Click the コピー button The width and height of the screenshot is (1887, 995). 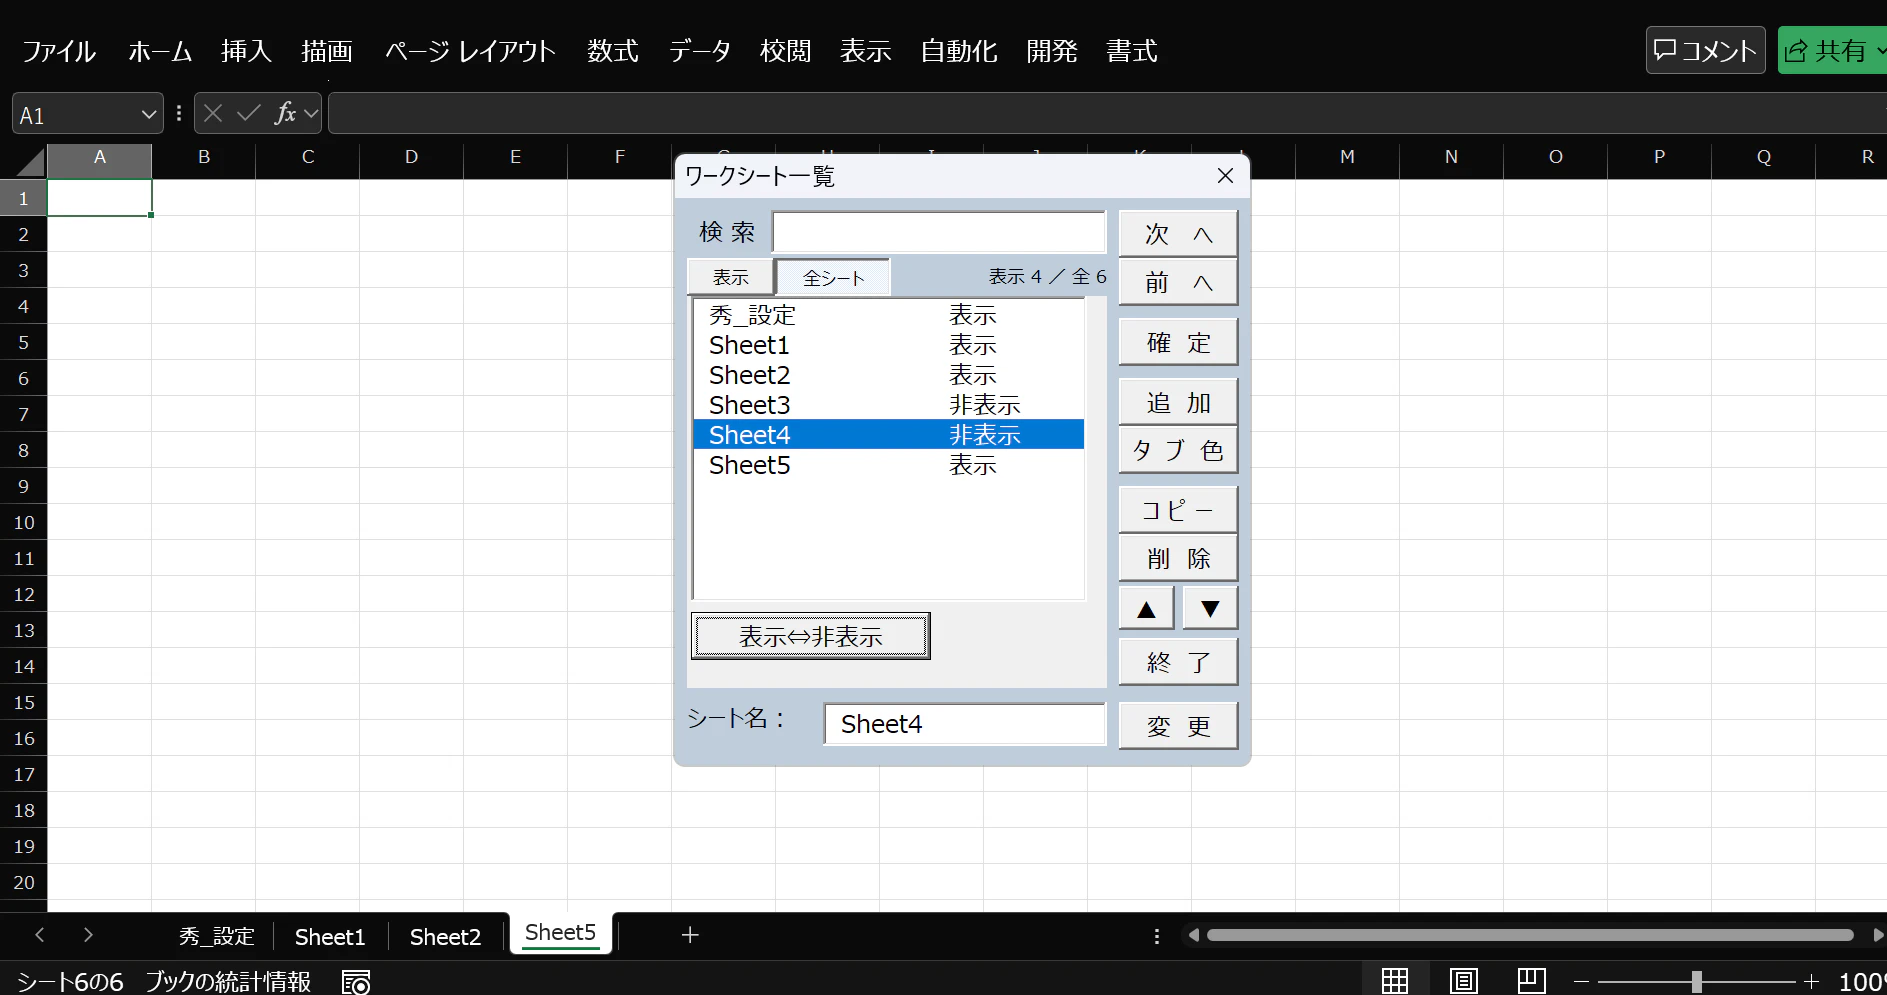1178,510
